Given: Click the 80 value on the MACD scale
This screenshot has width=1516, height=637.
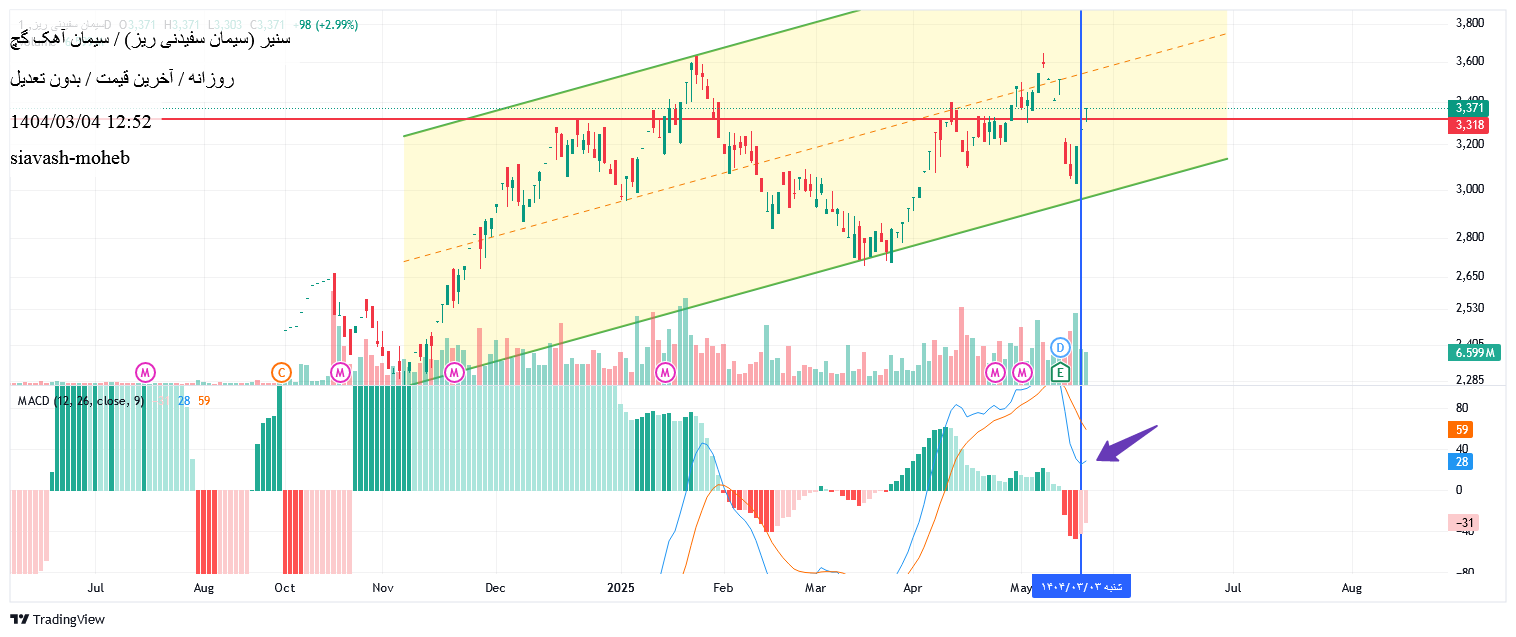Looking at the screenshot, I should pyautogui.click(x=1461, y=408).
